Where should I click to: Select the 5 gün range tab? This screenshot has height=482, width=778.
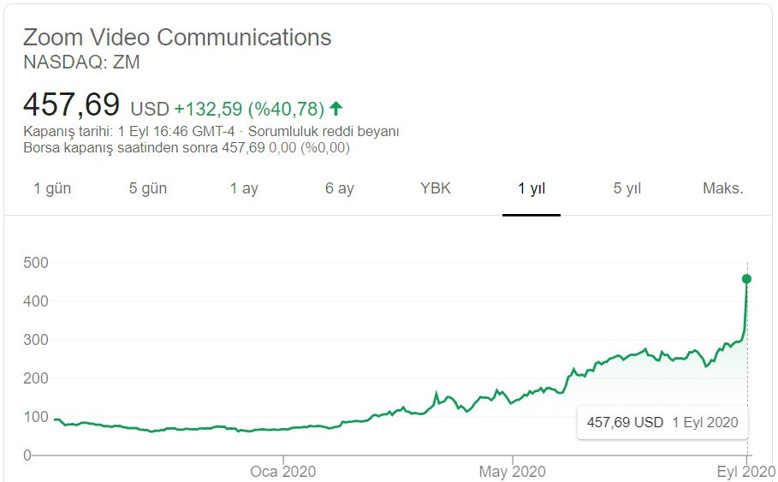point(148,189)
